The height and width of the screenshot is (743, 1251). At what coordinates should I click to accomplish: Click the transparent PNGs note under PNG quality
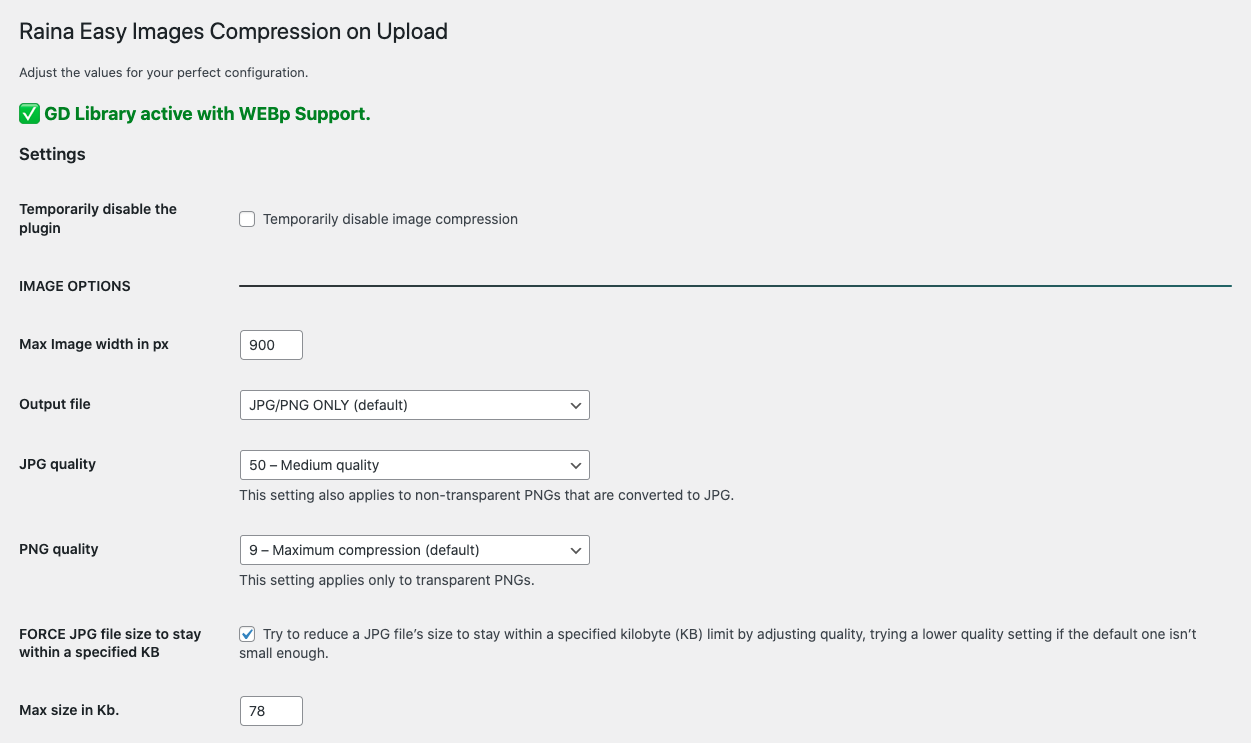(386, 580)
